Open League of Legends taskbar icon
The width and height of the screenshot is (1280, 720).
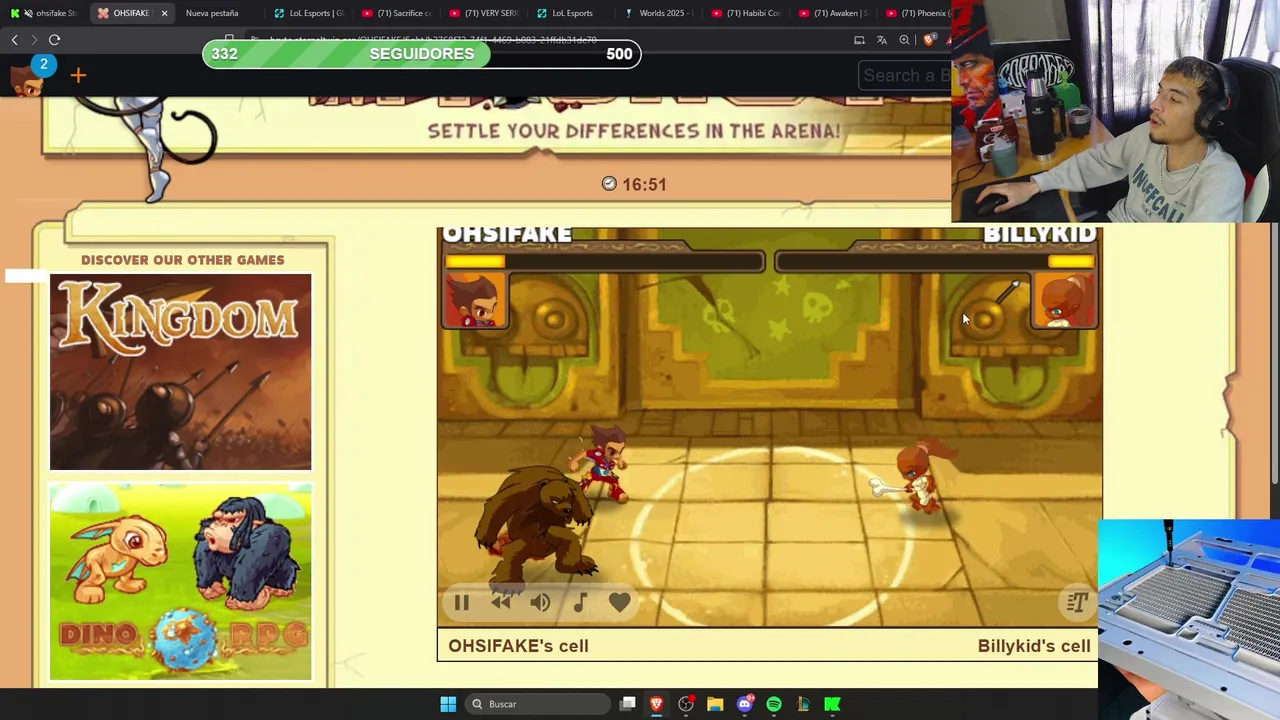point(803,704)
